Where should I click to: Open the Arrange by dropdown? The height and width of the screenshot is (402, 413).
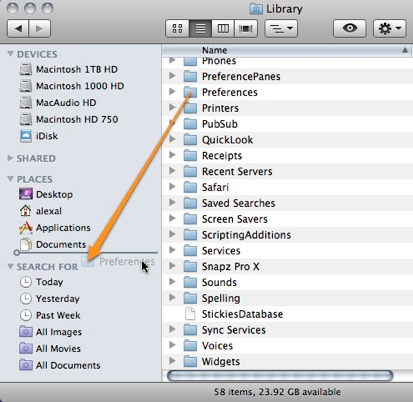pos(281,28)
